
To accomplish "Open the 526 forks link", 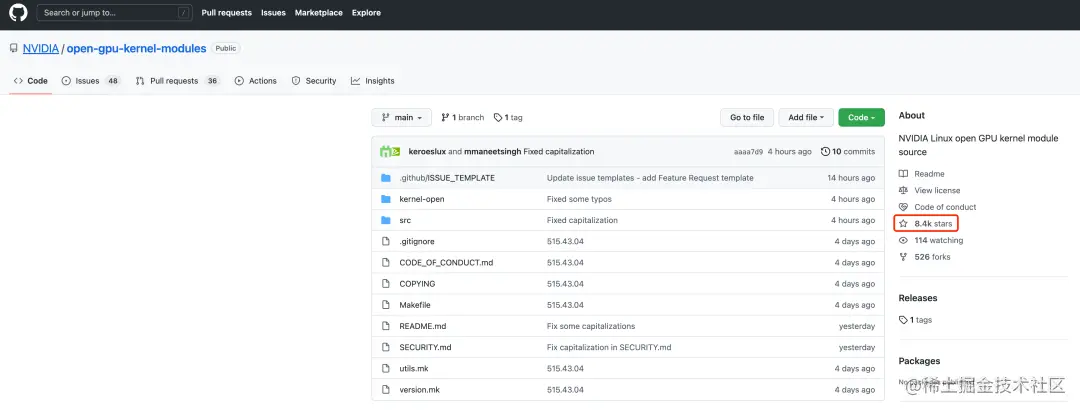I will point(925,257).
